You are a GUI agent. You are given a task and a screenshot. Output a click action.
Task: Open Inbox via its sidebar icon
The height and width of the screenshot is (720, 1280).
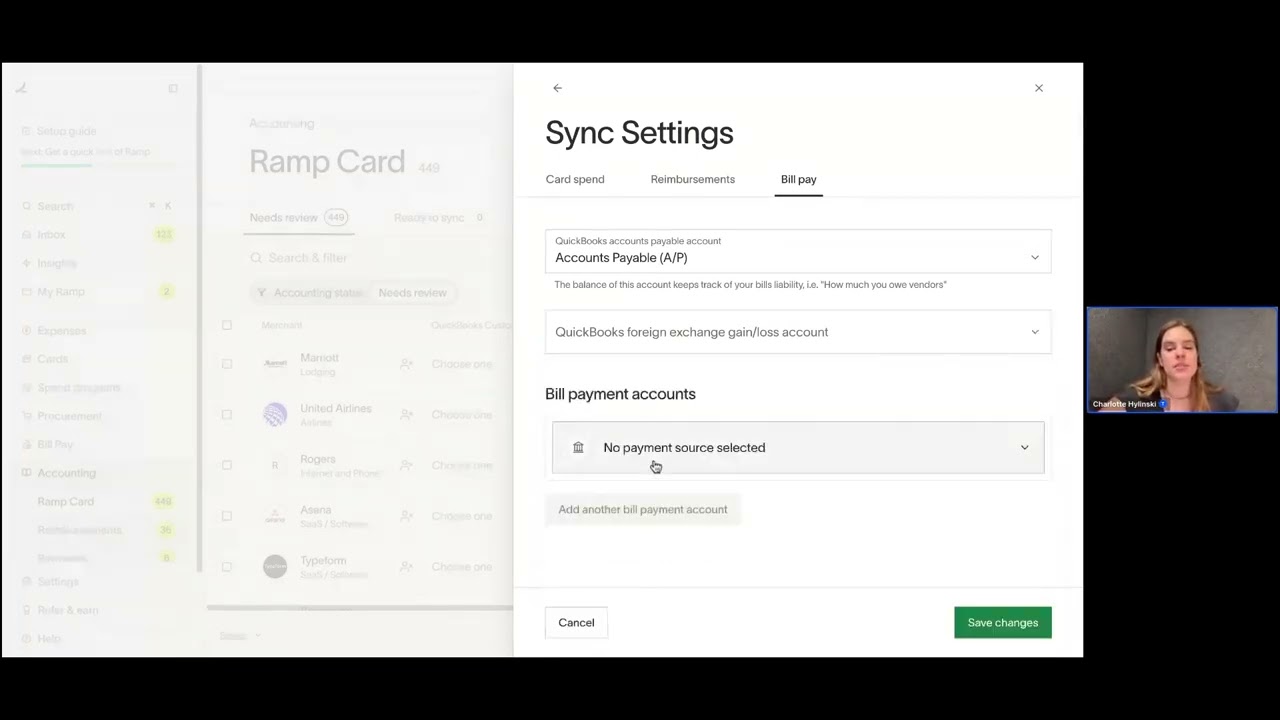(27, 235)
